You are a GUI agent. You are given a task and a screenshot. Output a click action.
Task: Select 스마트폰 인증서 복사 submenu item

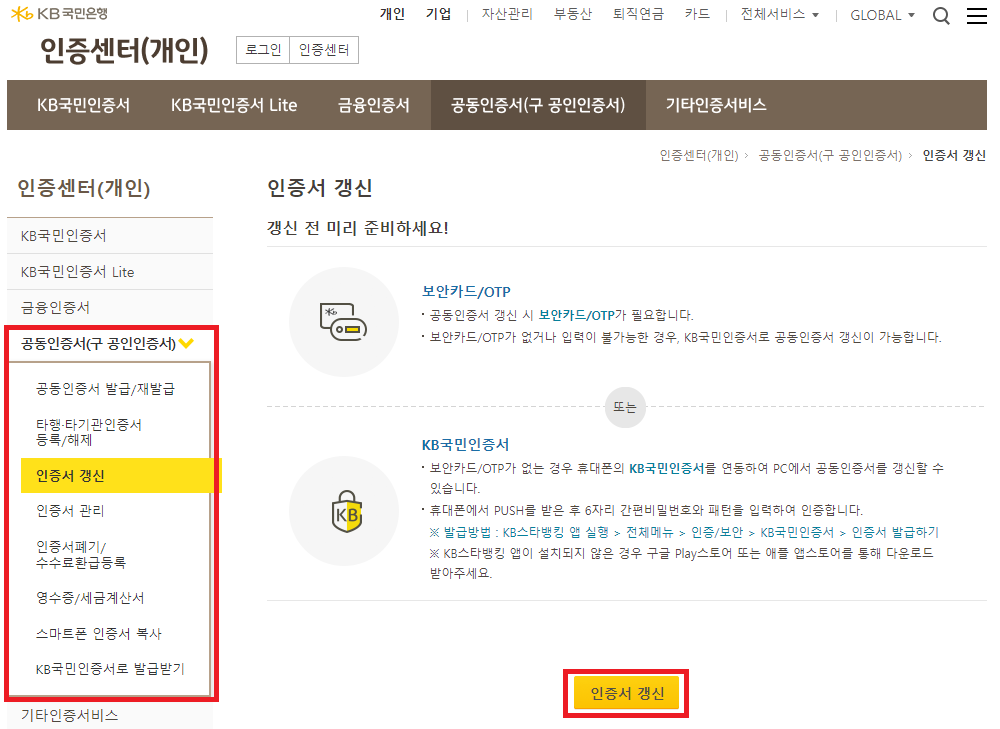(x=99, y=634)
